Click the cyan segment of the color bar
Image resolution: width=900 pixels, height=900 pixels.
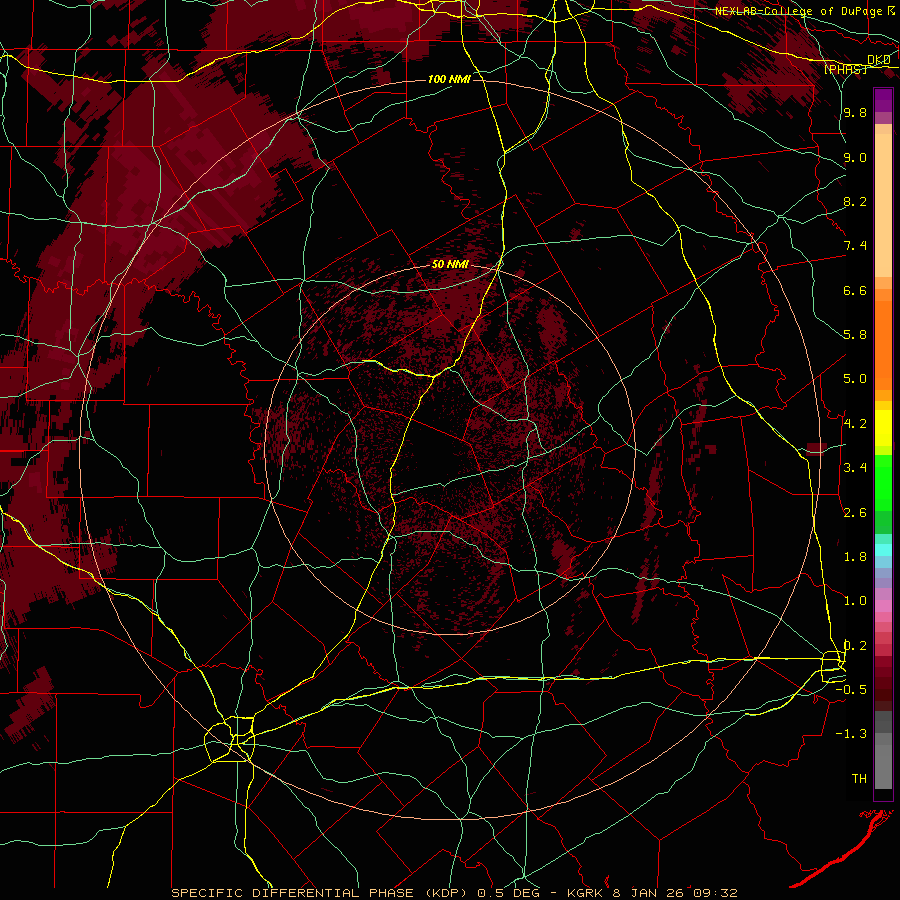point(883,550)
